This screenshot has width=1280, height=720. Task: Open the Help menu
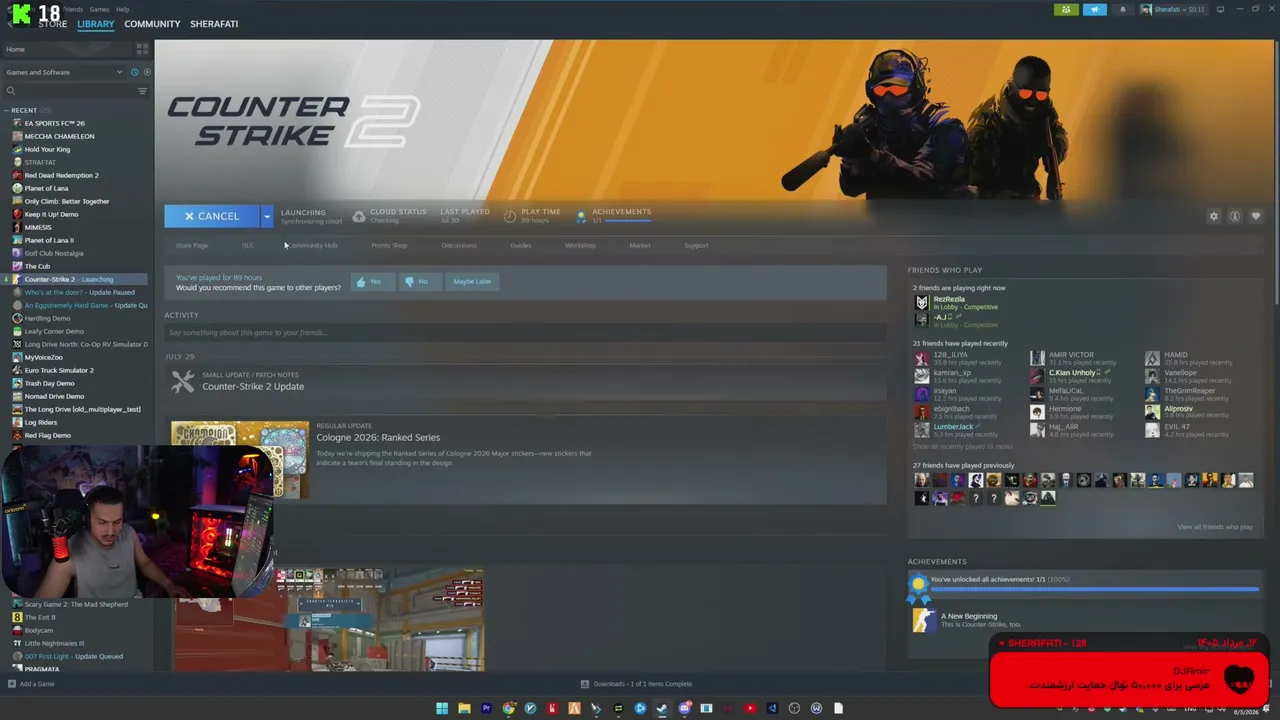click(122, 9)
